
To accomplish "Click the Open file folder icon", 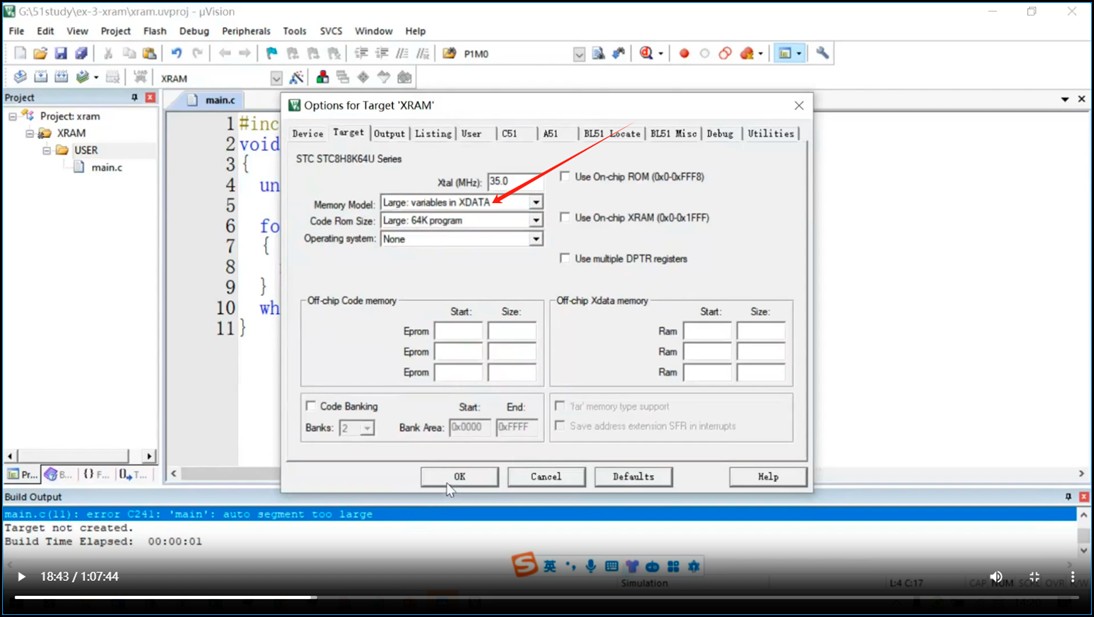I will pos(40,53).
